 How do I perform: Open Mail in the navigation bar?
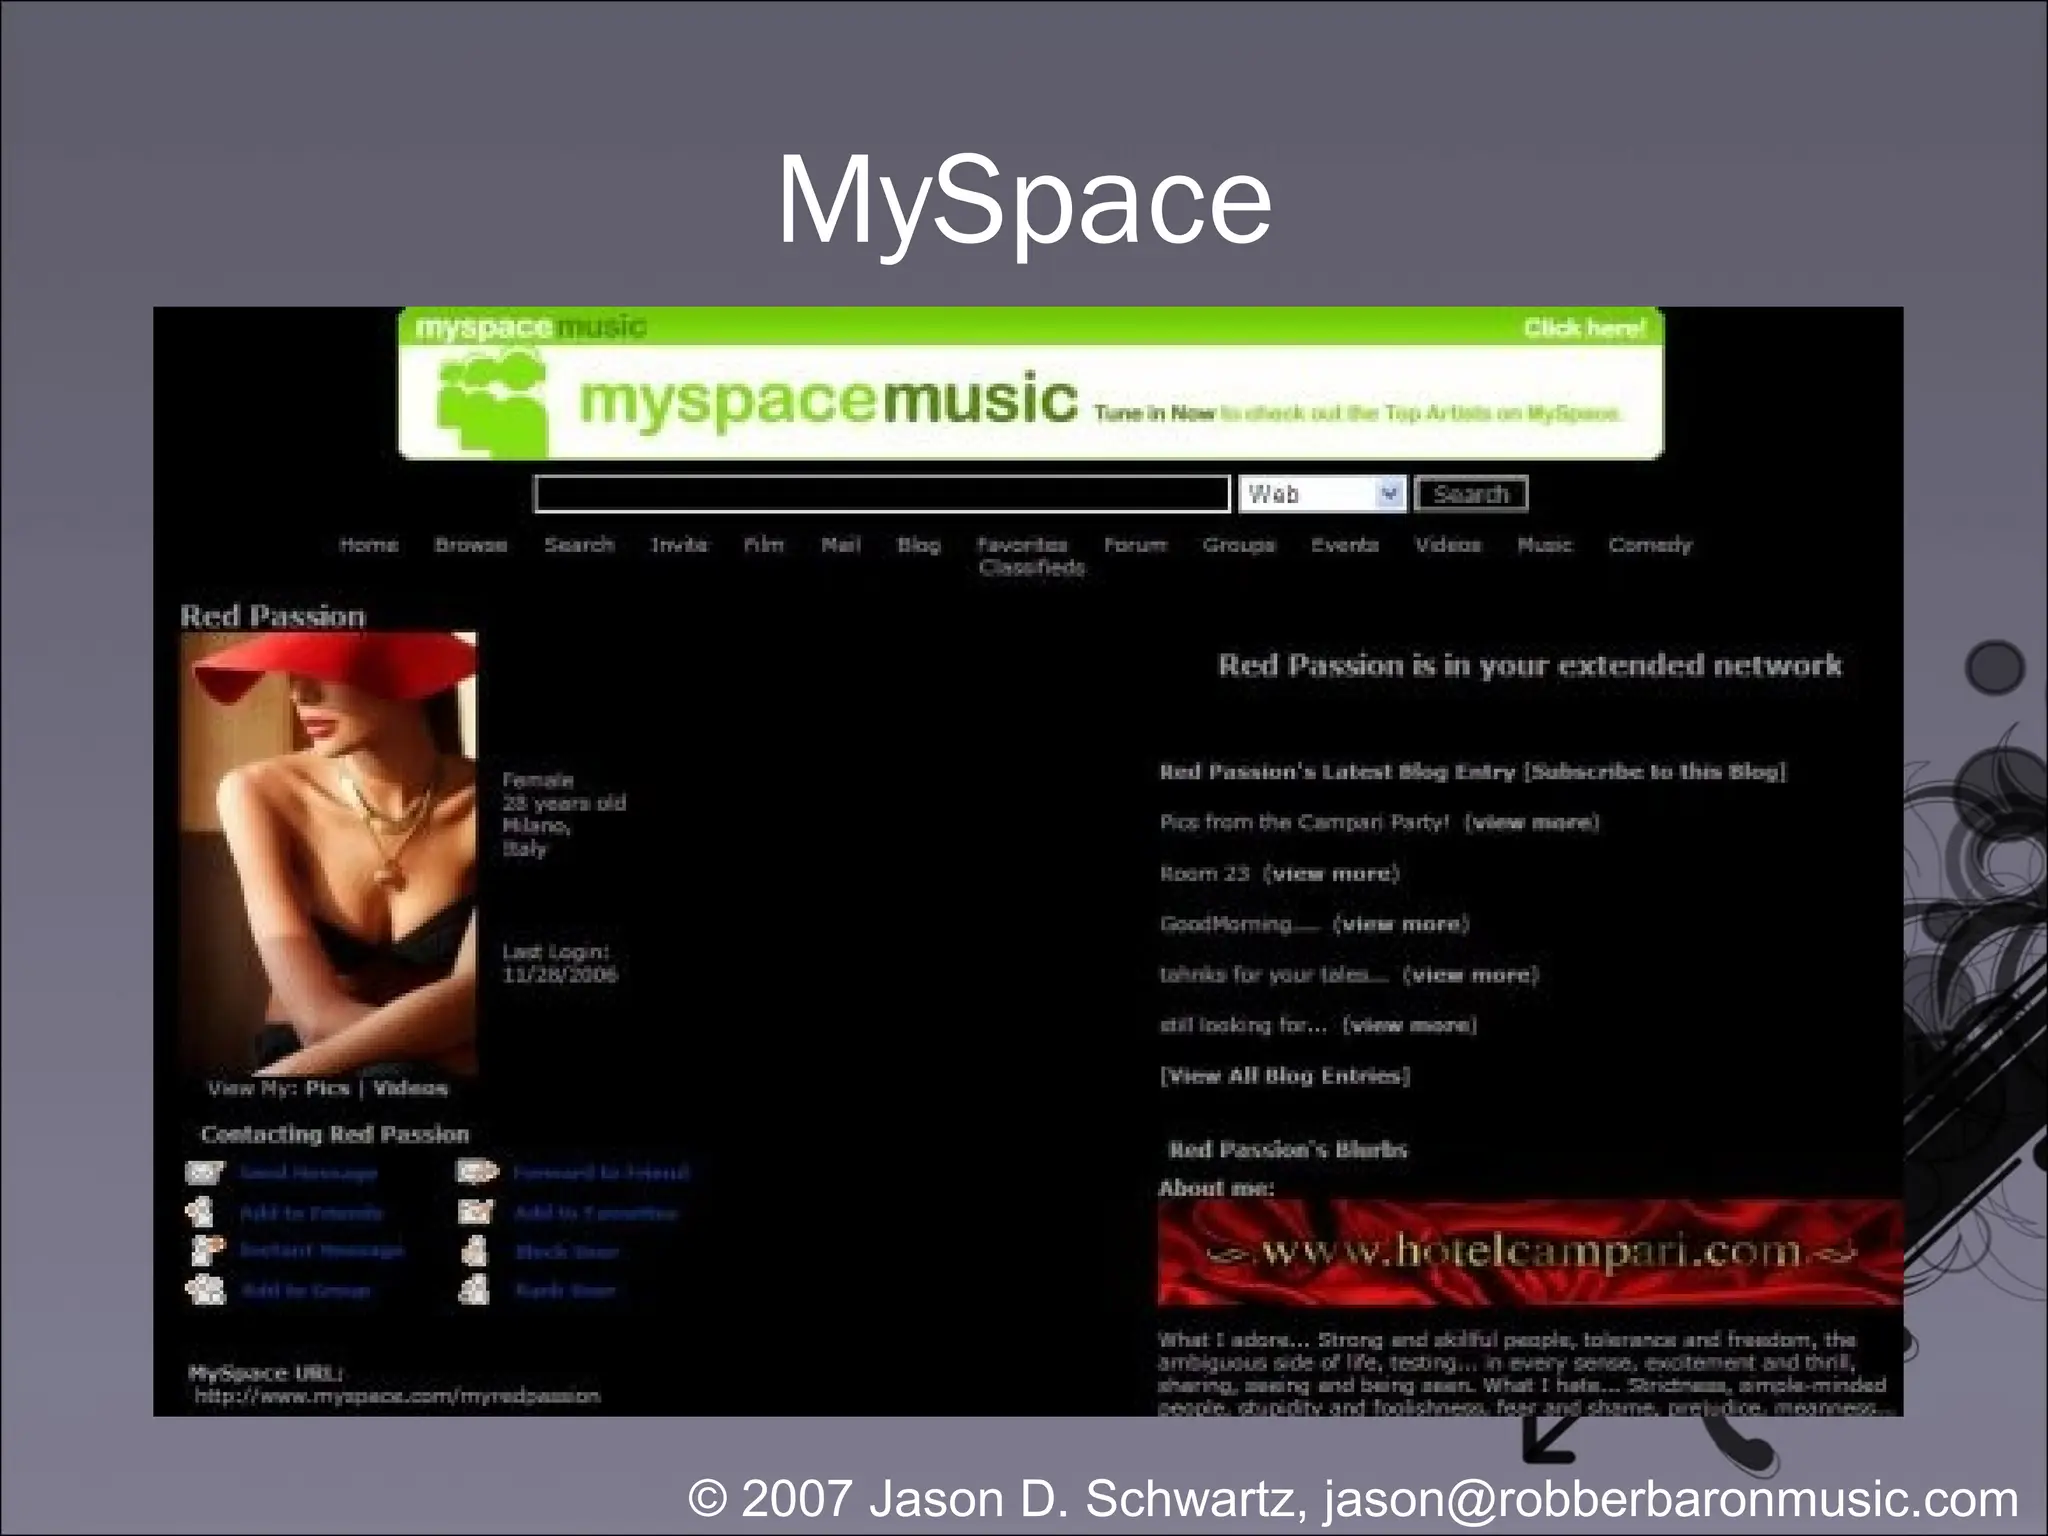click(840, 545)
